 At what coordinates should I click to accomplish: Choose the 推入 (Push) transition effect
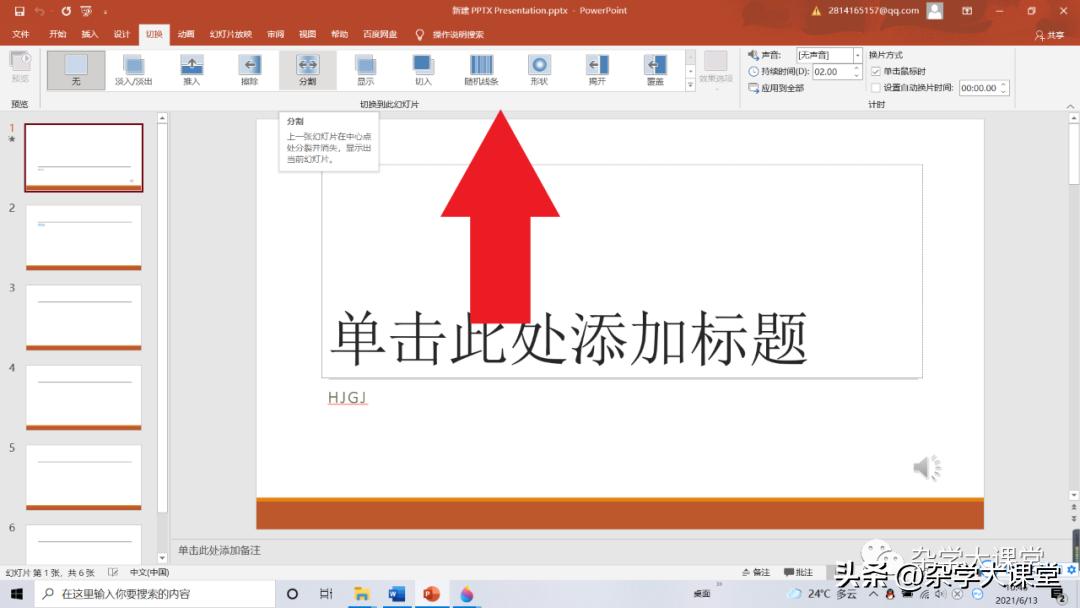click(x=191, y=70)
